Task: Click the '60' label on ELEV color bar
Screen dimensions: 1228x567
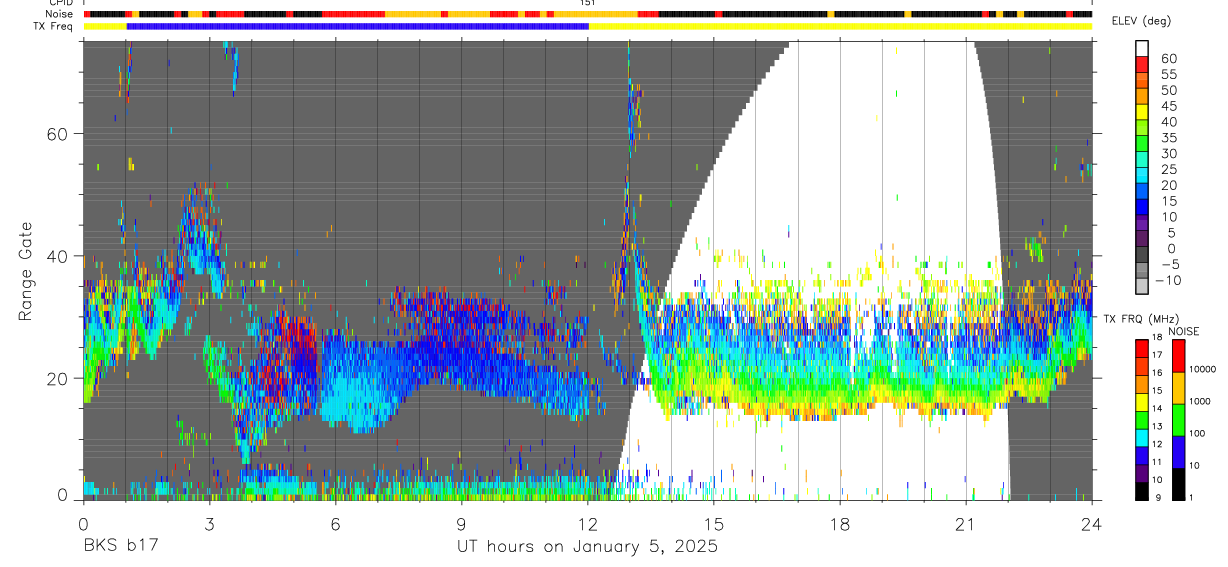Action: click(1167, 58)
